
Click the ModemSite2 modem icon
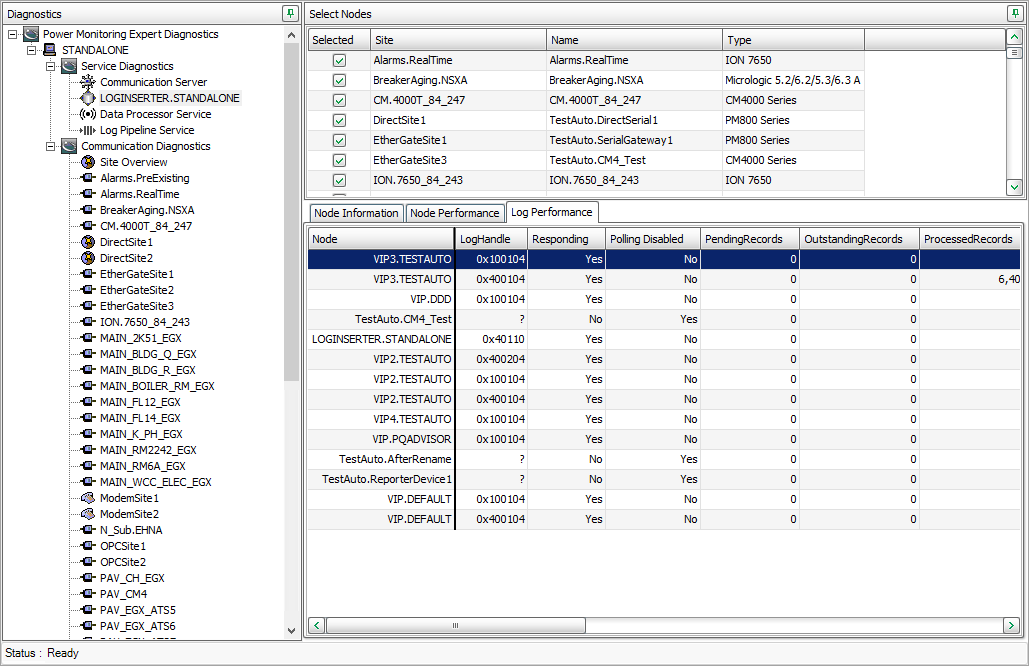88,514
